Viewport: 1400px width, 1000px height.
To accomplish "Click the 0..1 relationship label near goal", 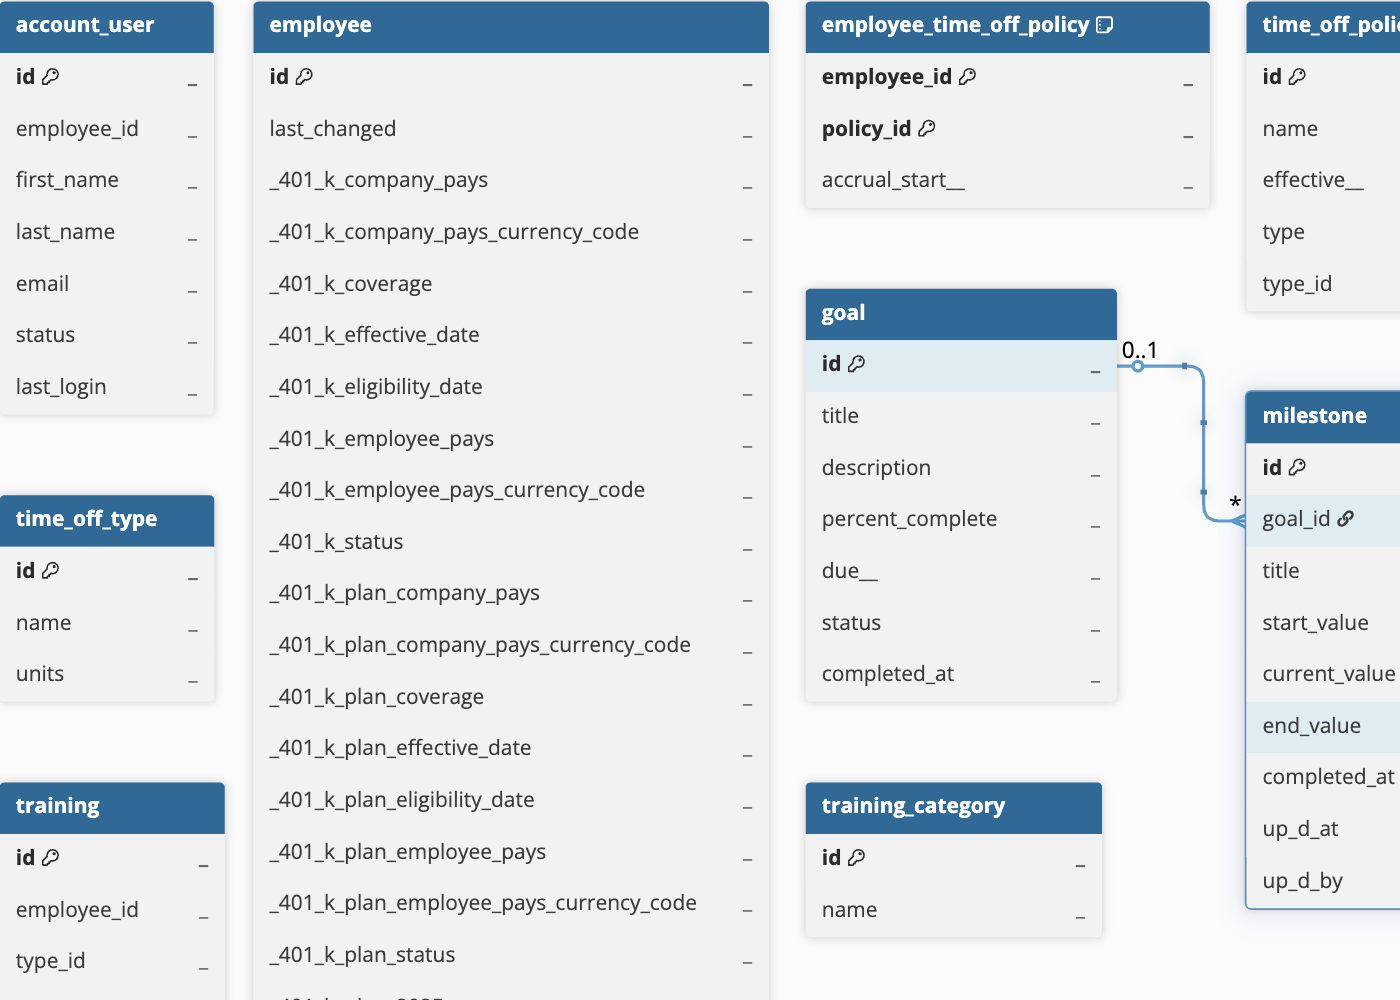I will [1139, 350].
